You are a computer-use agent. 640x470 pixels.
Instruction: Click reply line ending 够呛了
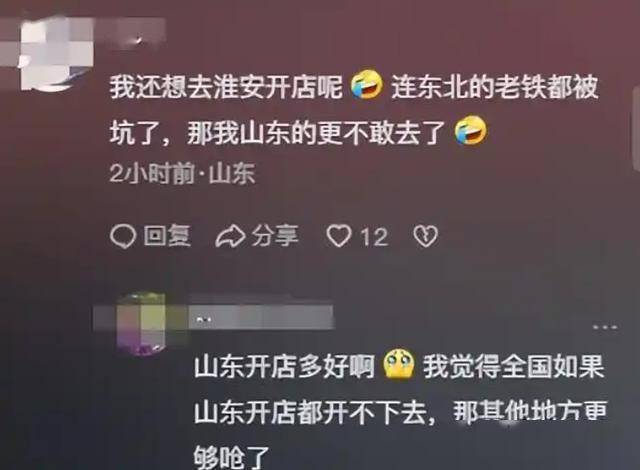231,457
